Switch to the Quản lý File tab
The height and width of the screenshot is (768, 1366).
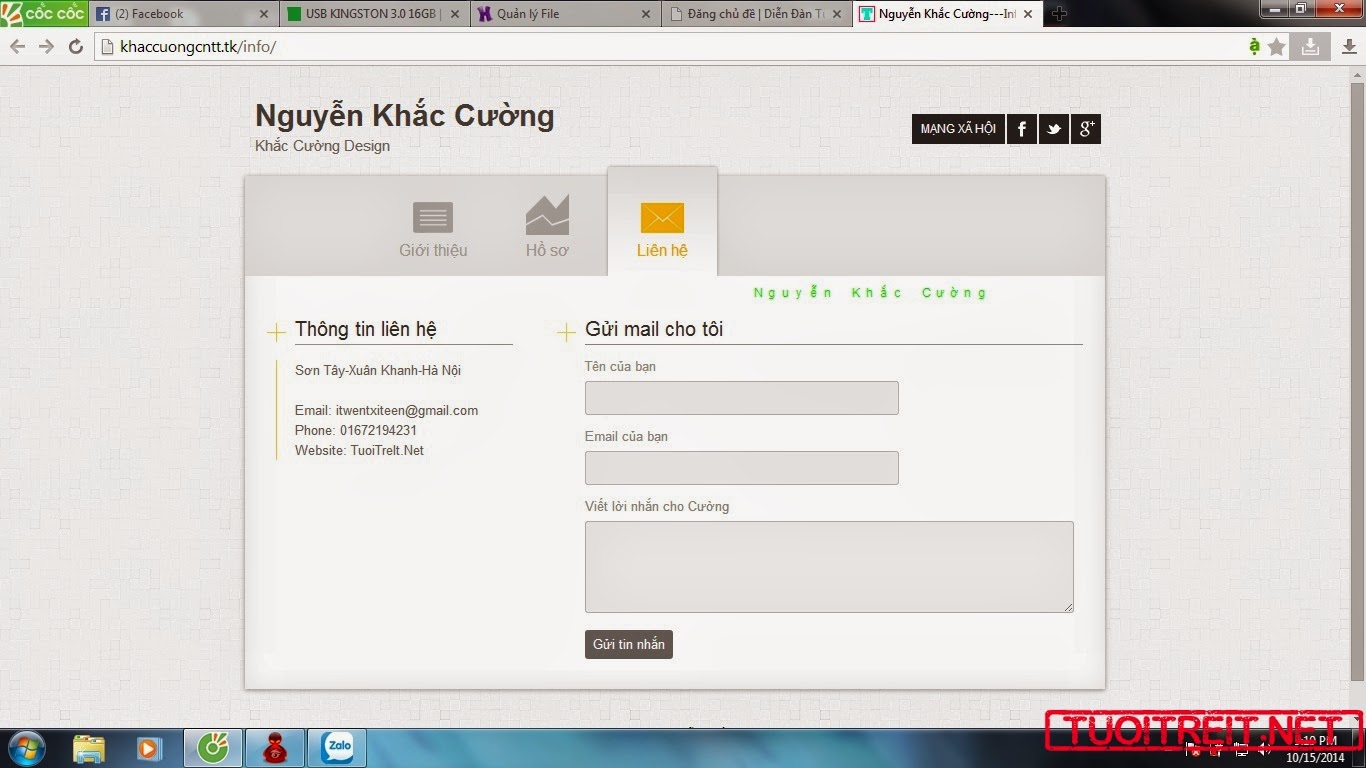564,14
